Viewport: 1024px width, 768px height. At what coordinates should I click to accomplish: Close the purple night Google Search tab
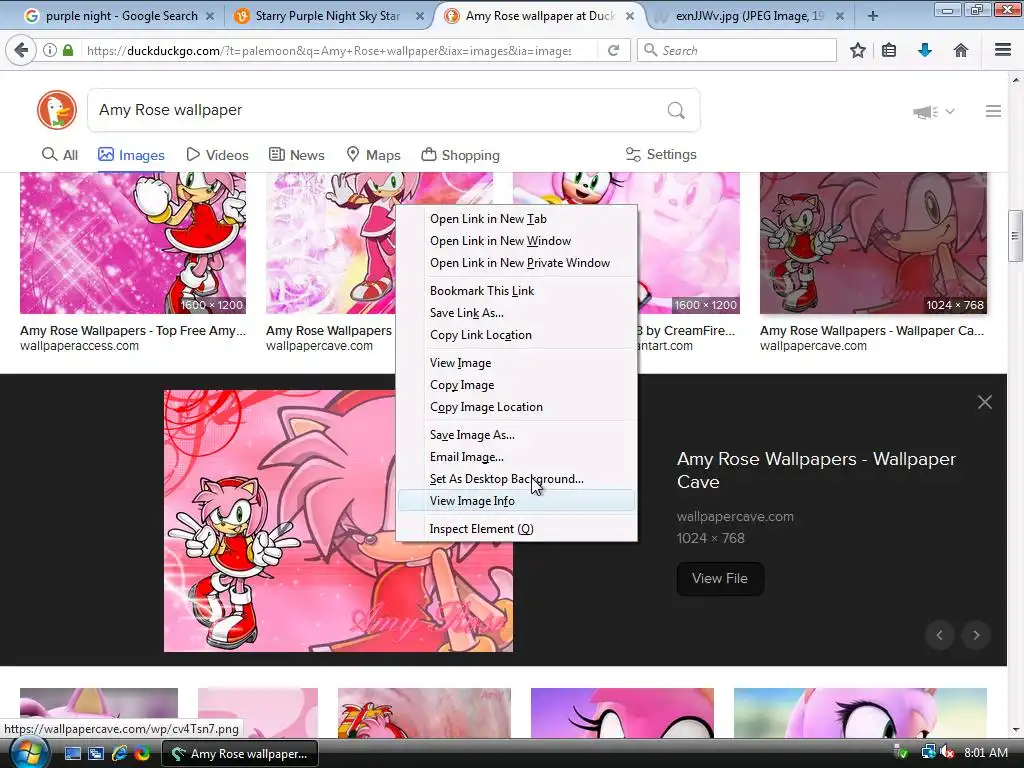(x=210, y=16)
